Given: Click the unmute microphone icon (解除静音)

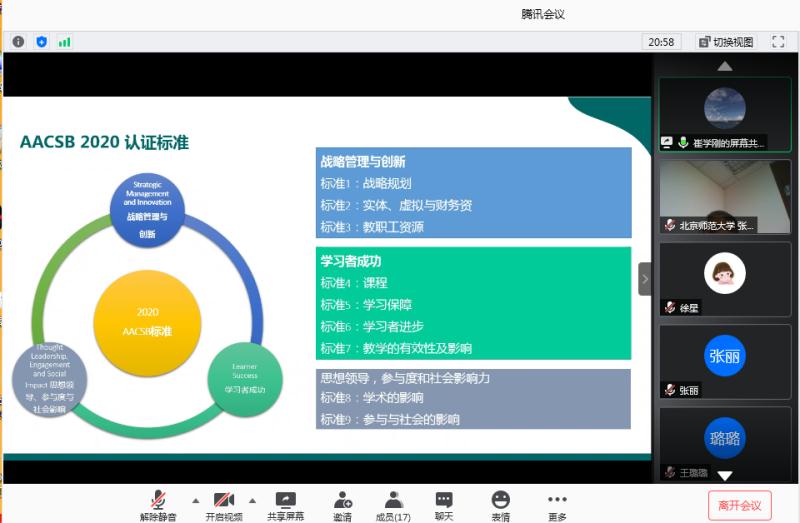Looking at the screenshot, I should click(x=158, y=500).
